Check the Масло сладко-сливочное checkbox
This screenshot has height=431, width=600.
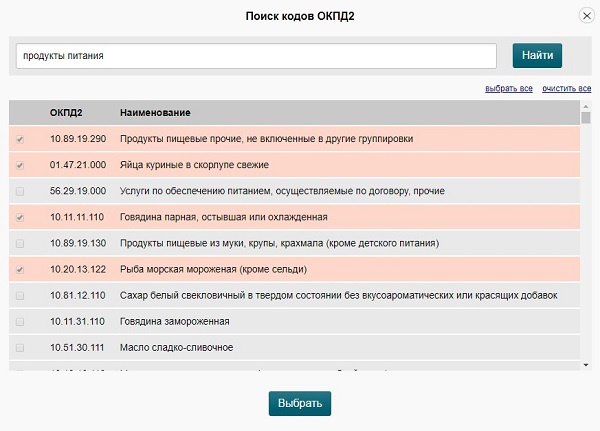point(20,347)
